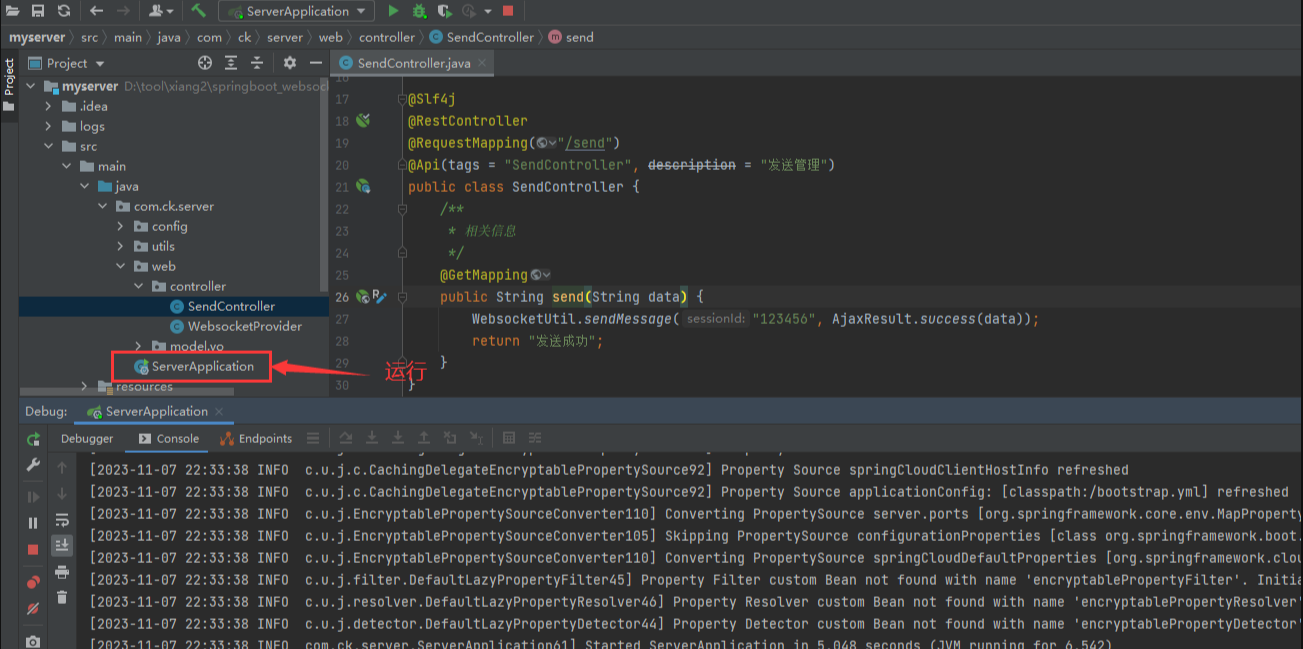Click the myserver breadcrumb
The height and width of the screenshot is (649, 1303).
pos(37,37)
